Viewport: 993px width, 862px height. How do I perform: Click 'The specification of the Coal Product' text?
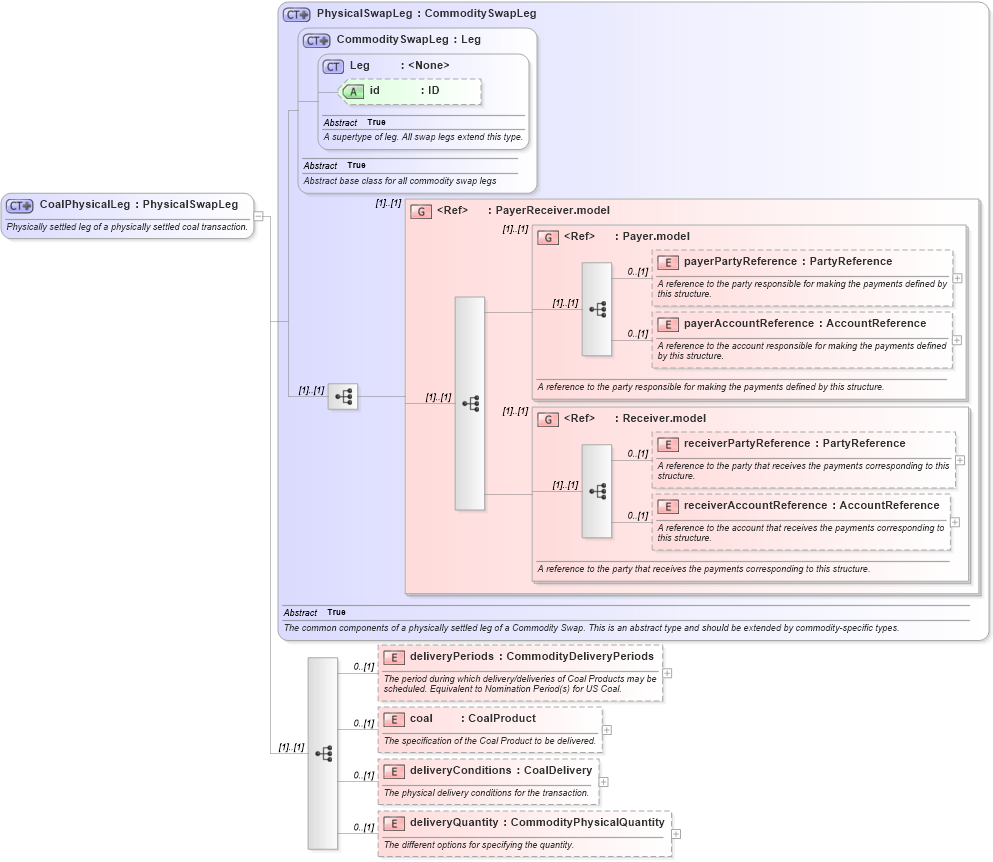[490, 741]
